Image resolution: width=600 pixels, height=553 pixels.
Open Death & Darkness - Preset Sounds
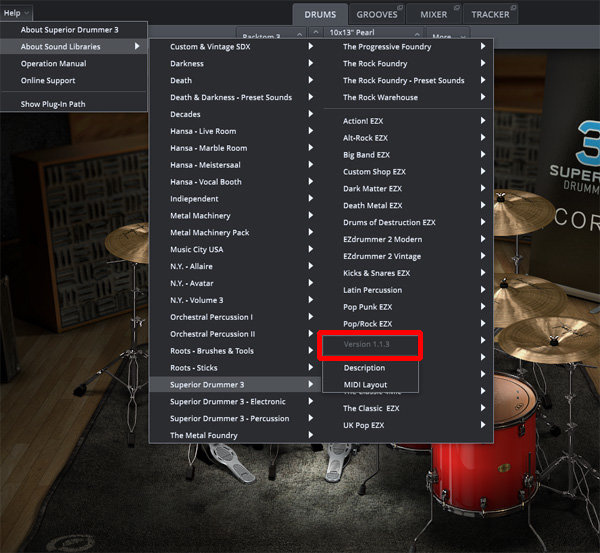234,97
